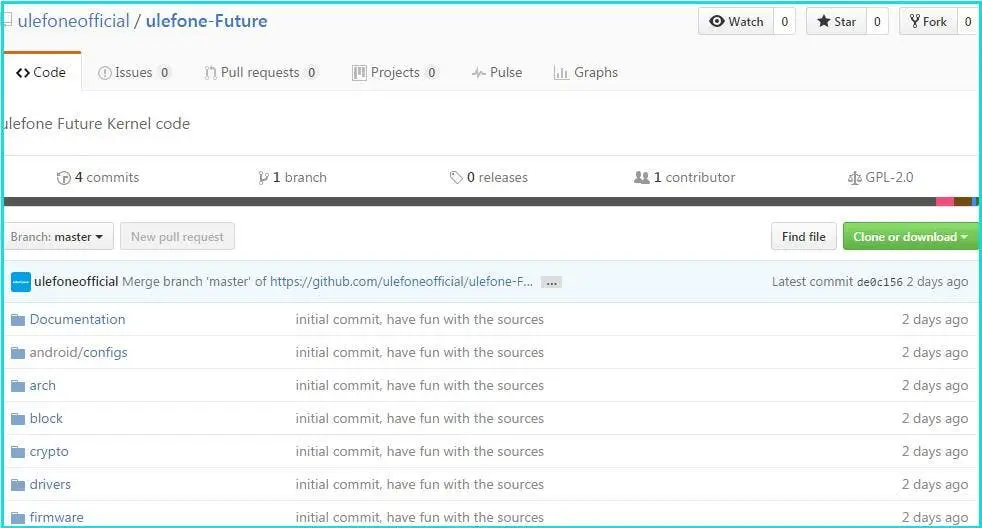Click the commits history clock icon

tap(63, 178)
